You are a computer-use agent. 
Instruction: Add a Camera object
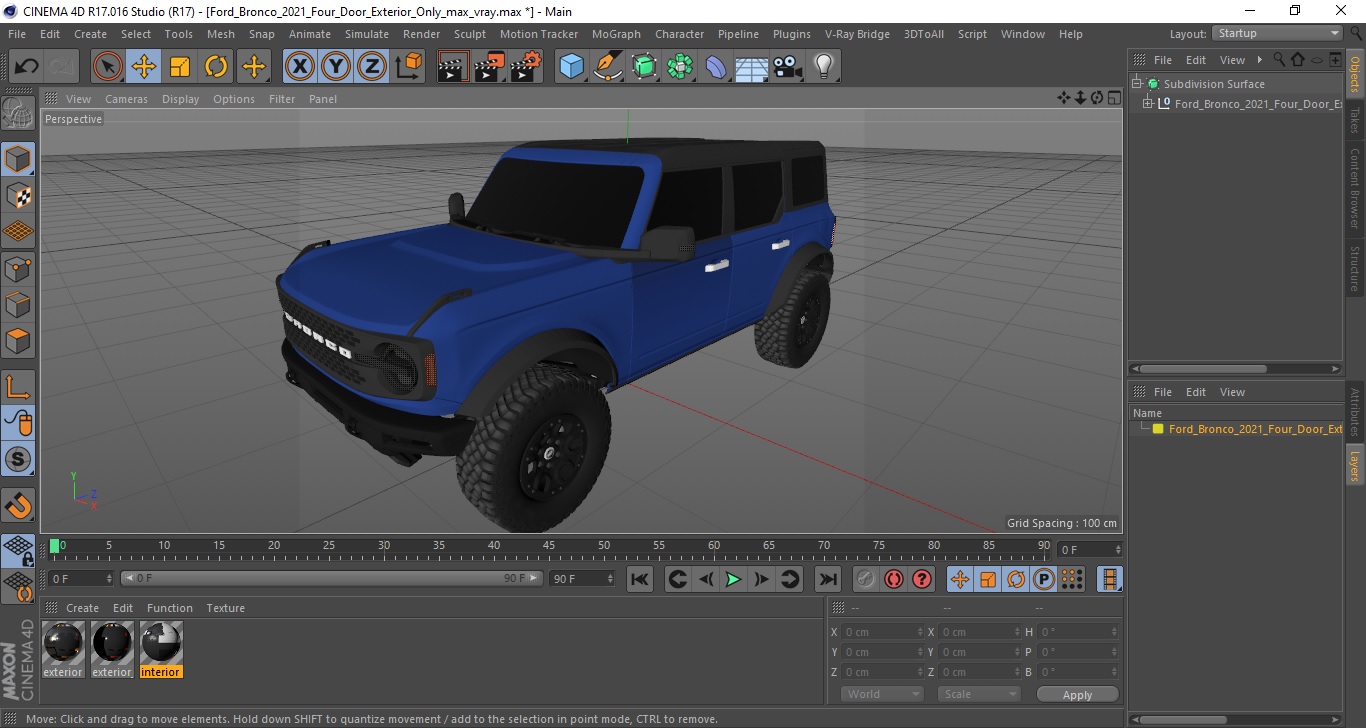tap(788, 67)
